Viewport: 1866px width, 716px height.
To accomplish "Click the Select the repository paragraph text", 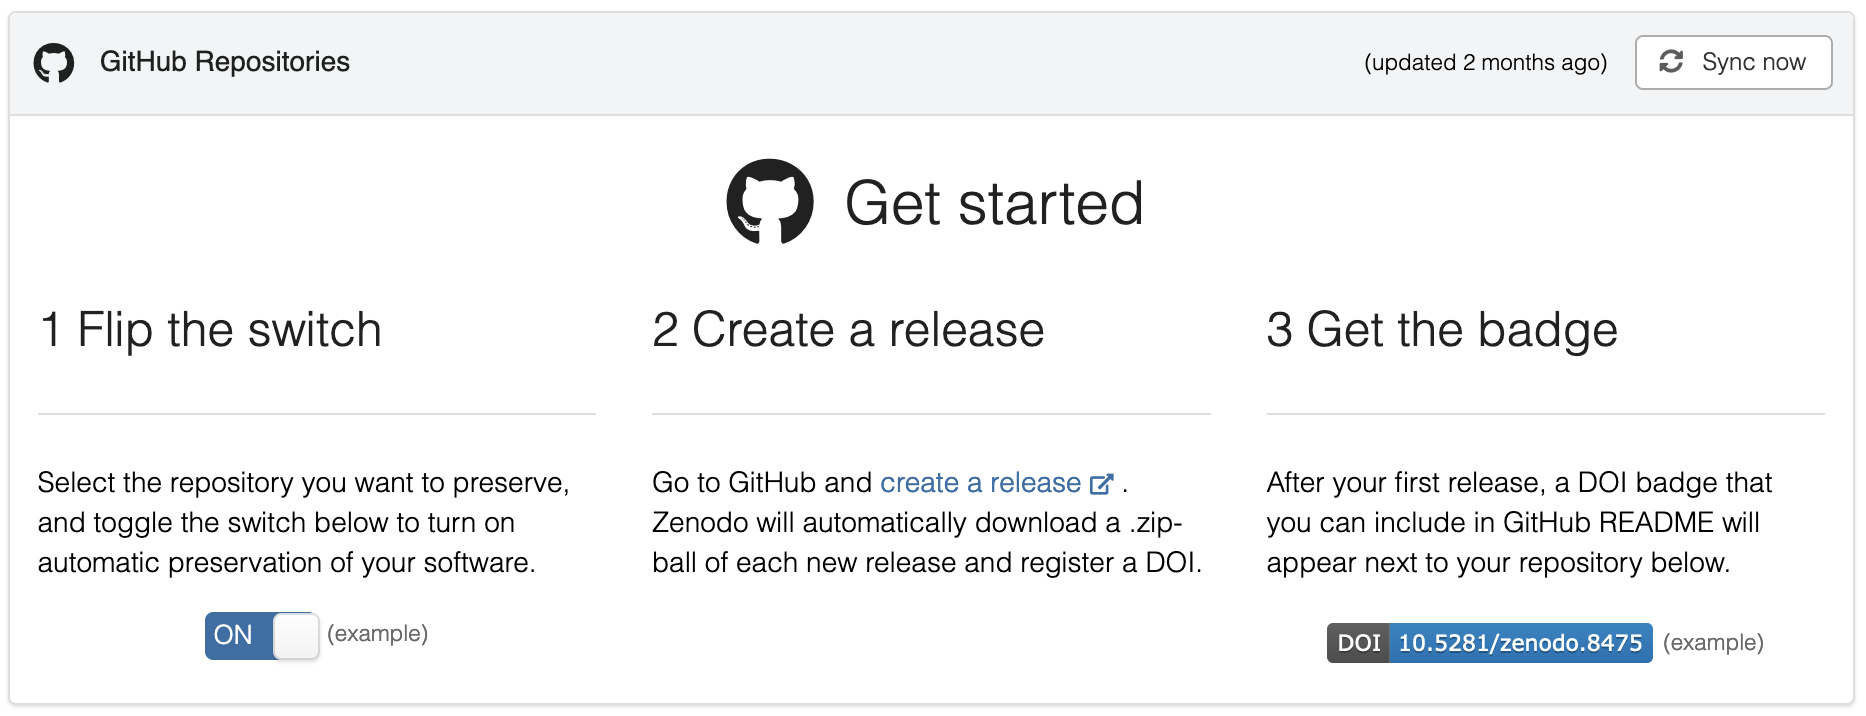I will 303,522.
